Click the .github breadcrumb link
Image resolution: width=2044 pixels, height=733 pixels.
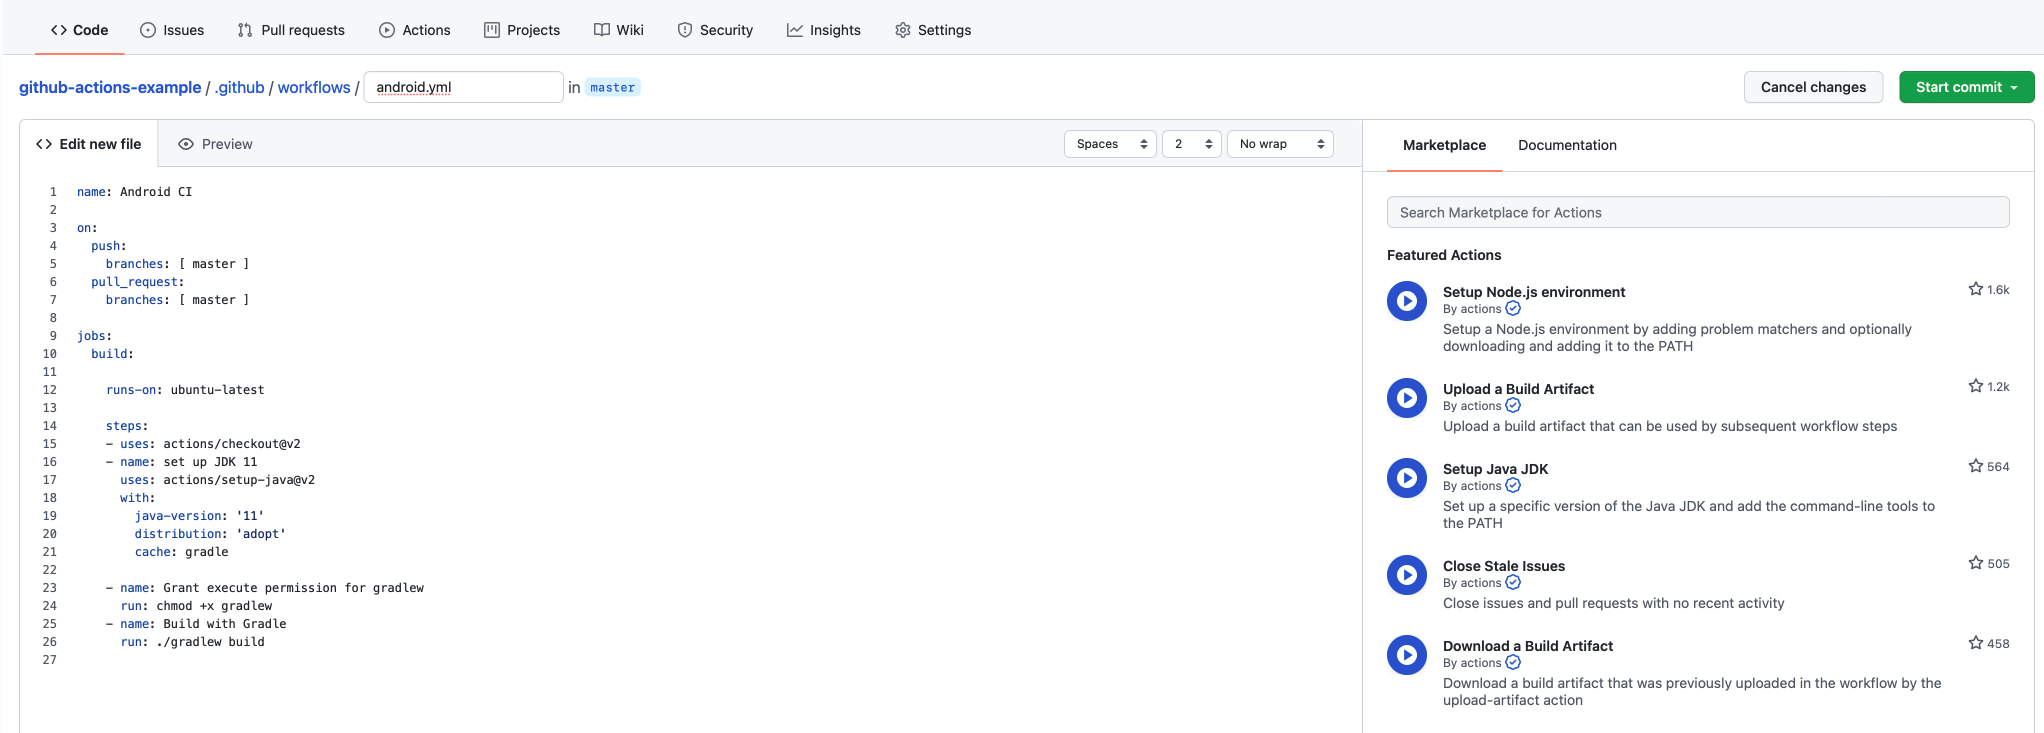point(240,87)
